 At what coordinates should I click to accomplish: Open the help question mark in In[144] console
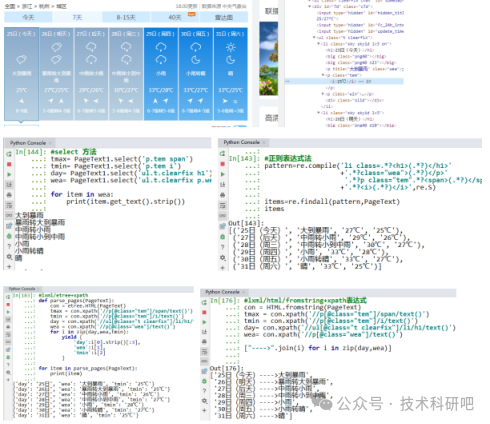pyautogui.click(x=9, y=246)
